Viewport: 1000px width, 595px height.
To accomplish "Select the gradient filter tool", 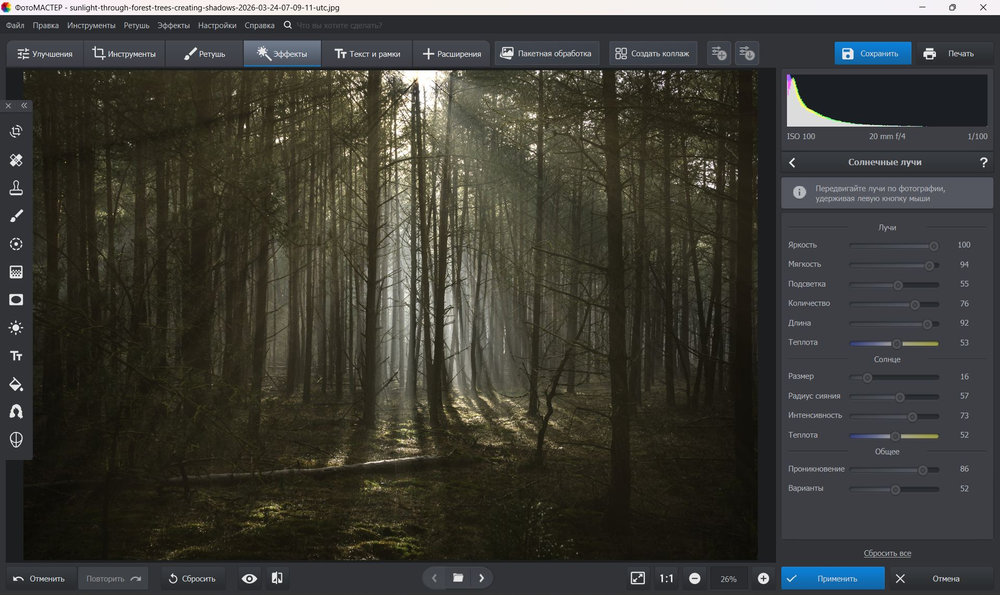I will pos(16,272).
